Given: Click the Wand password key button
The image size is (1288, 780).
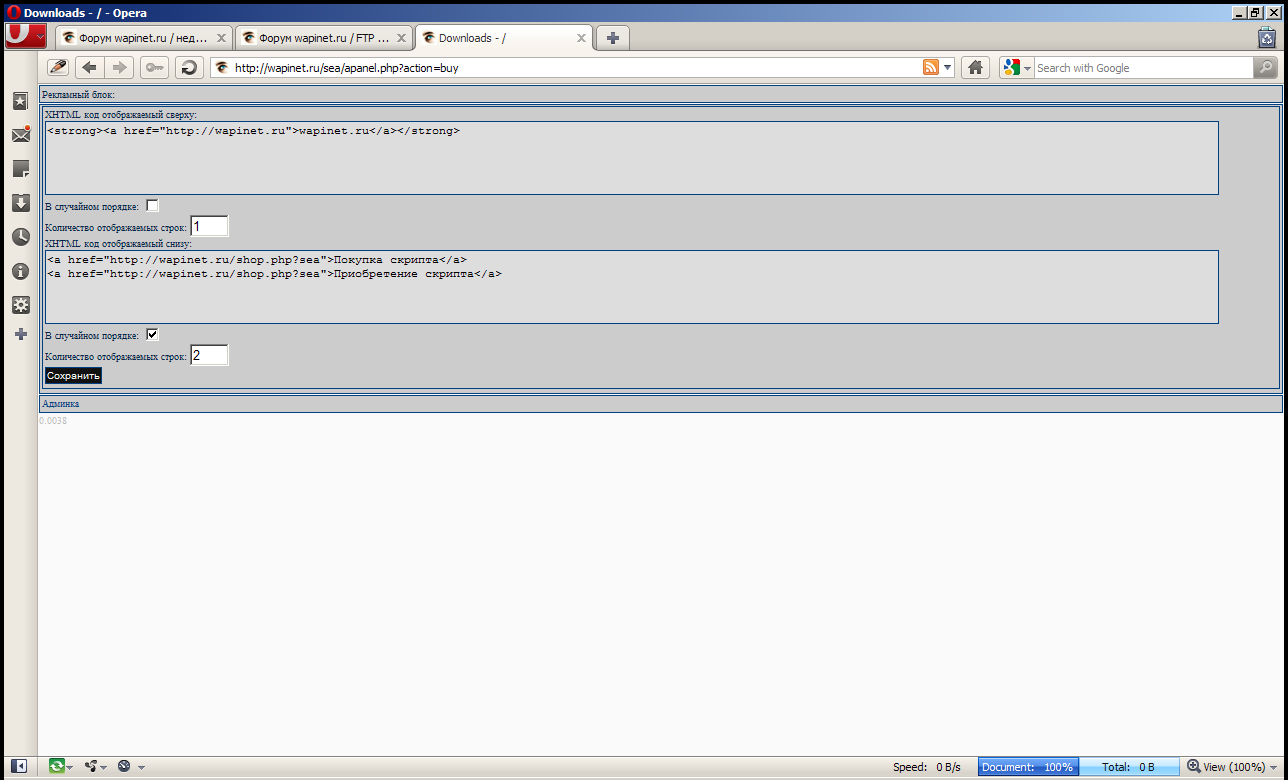Looking at the screenshot, I should tap(154, 68).
